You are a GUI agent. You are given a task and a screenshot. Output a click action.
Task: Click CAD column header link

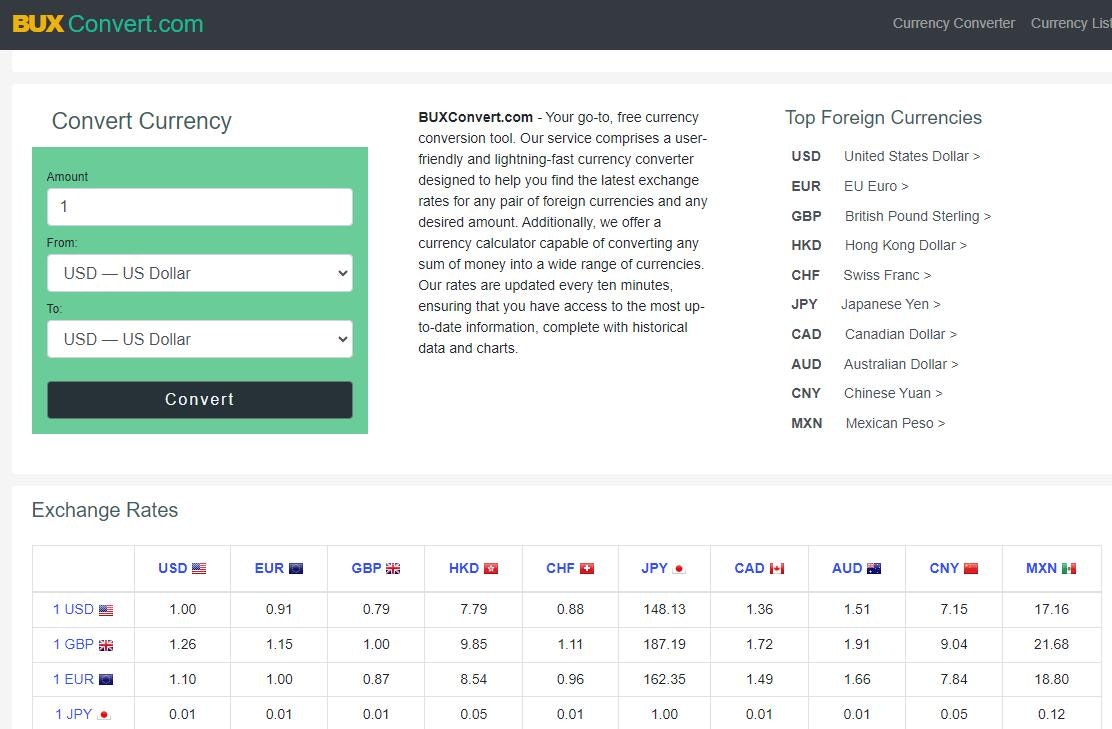click(x=750, y=568)
